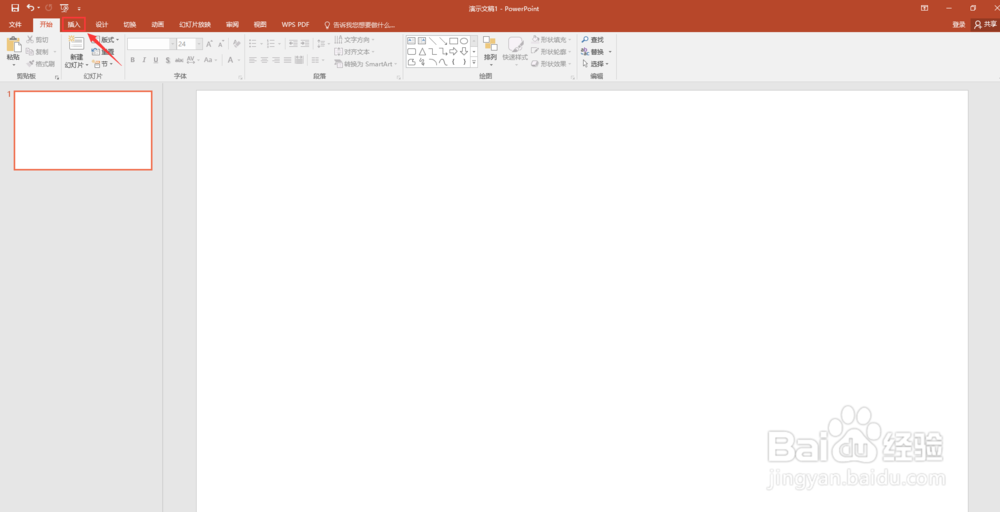Select the Right Arrow block shape
Screen dimensions: 1000x512
453,51
